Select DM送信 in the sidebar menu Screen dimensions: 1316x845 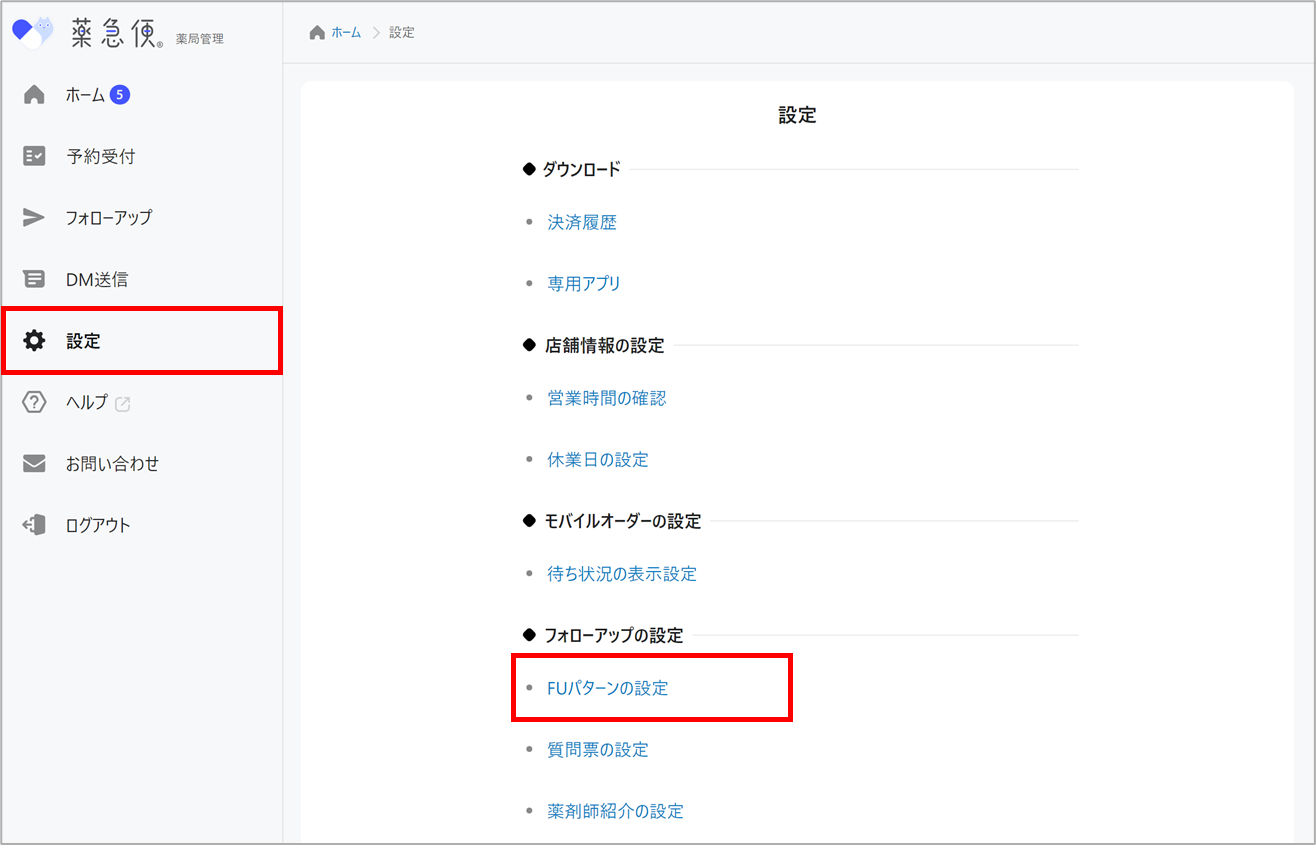[97, 280]
